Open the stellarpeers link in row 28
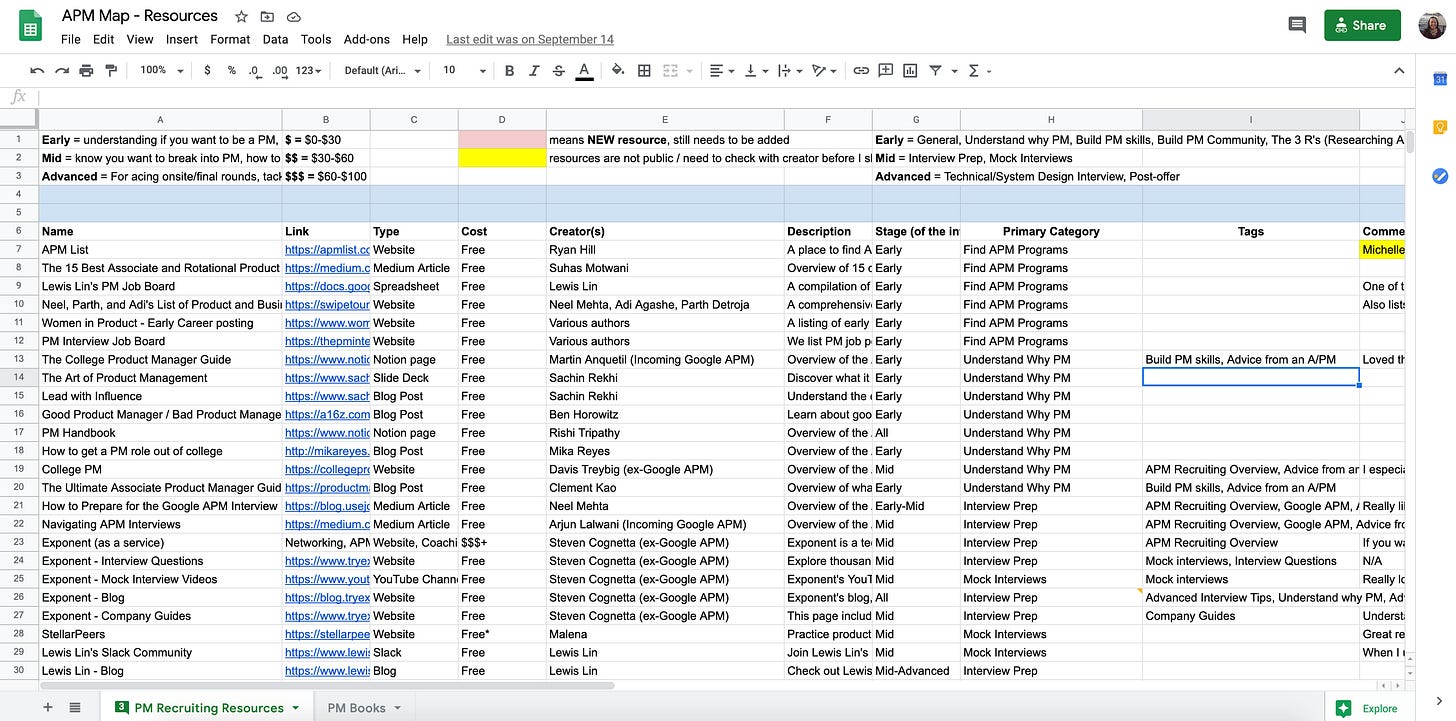The image size is (1456, 721). 327,634
